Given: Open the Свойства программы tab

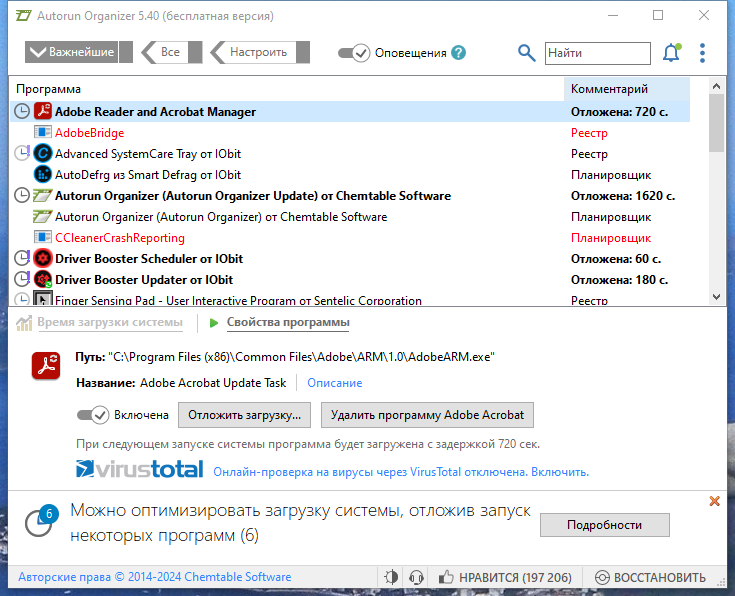Looking at the screenshot, I should click(288, 322).
